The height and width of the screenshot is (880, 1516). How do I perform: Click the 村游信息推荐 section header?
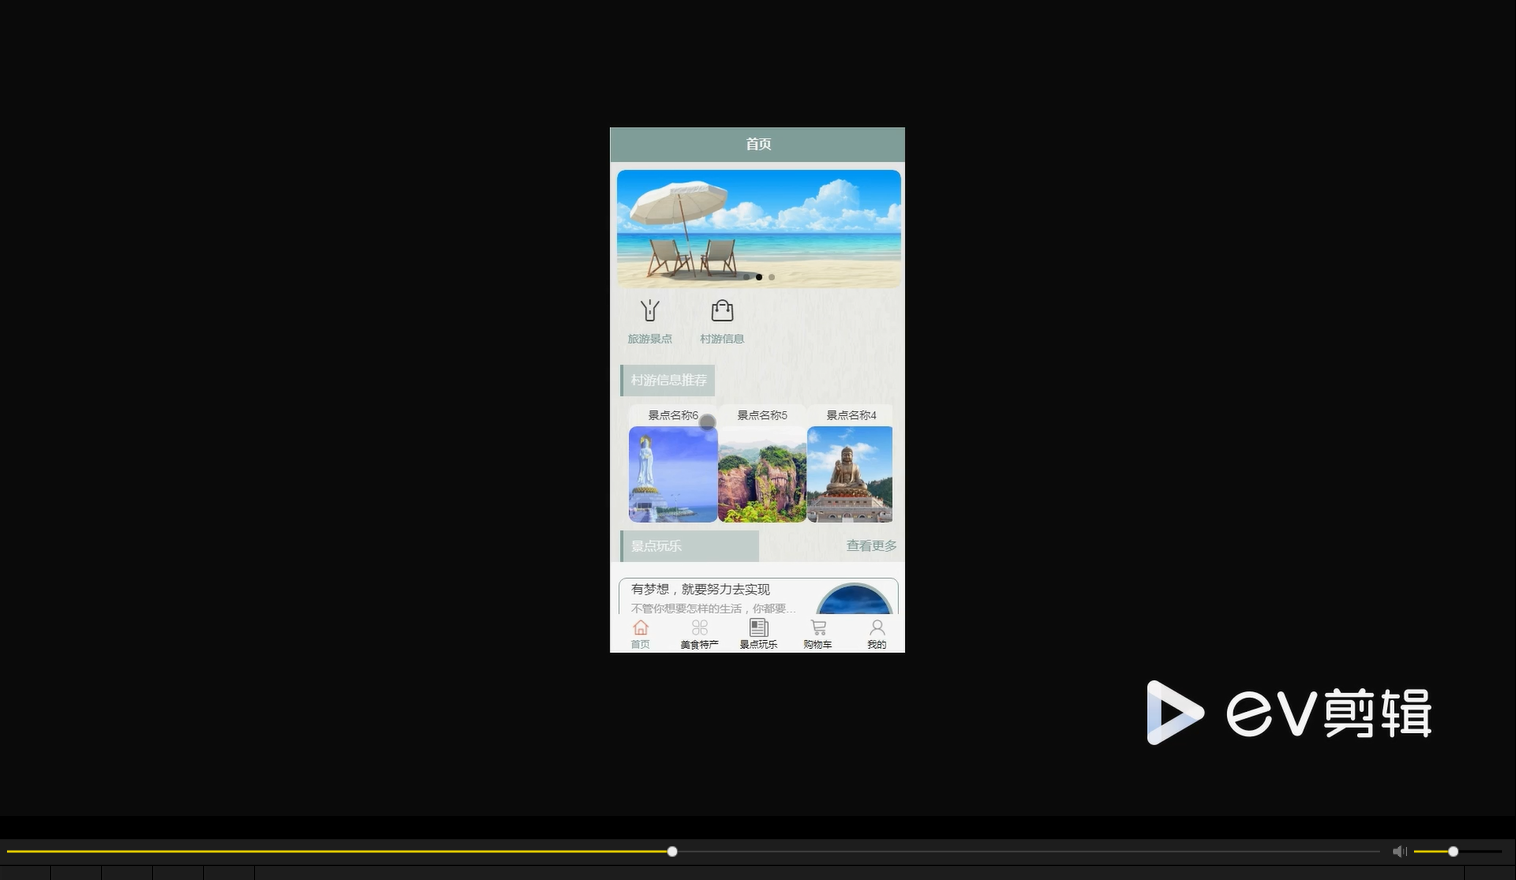tap(668, 380)
